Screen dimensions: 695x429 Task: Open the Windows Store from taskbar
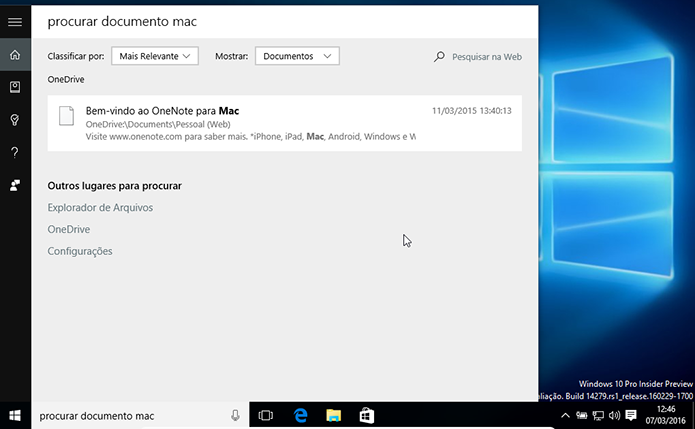pyautogui.click(x=367, y=415)
